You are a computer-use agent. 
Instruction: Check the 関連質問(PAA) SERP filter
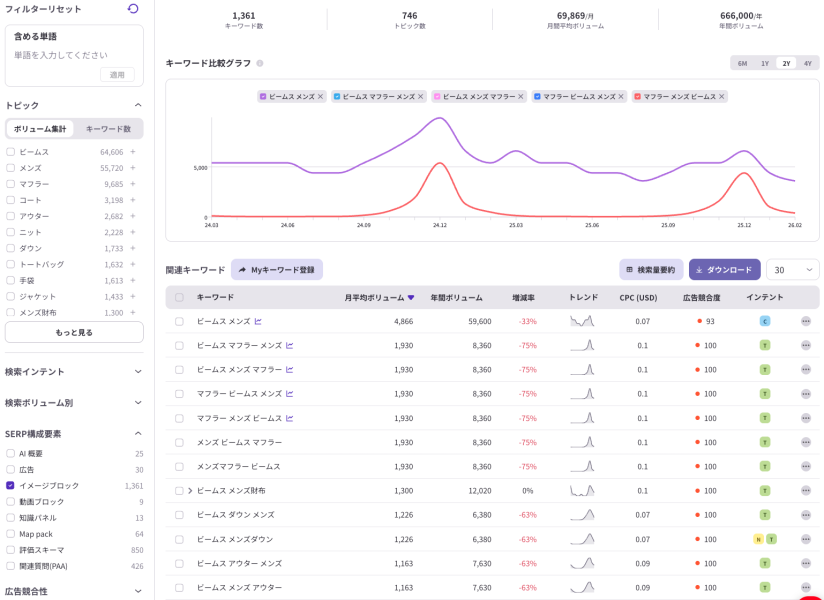pos(11,566)
